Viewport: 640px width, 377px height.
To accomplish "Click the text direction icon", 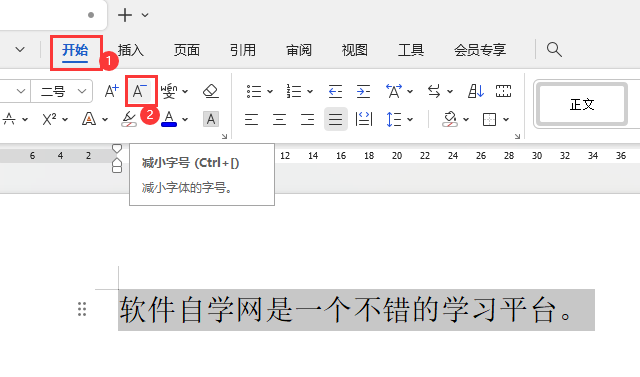I will click(434, 91).
